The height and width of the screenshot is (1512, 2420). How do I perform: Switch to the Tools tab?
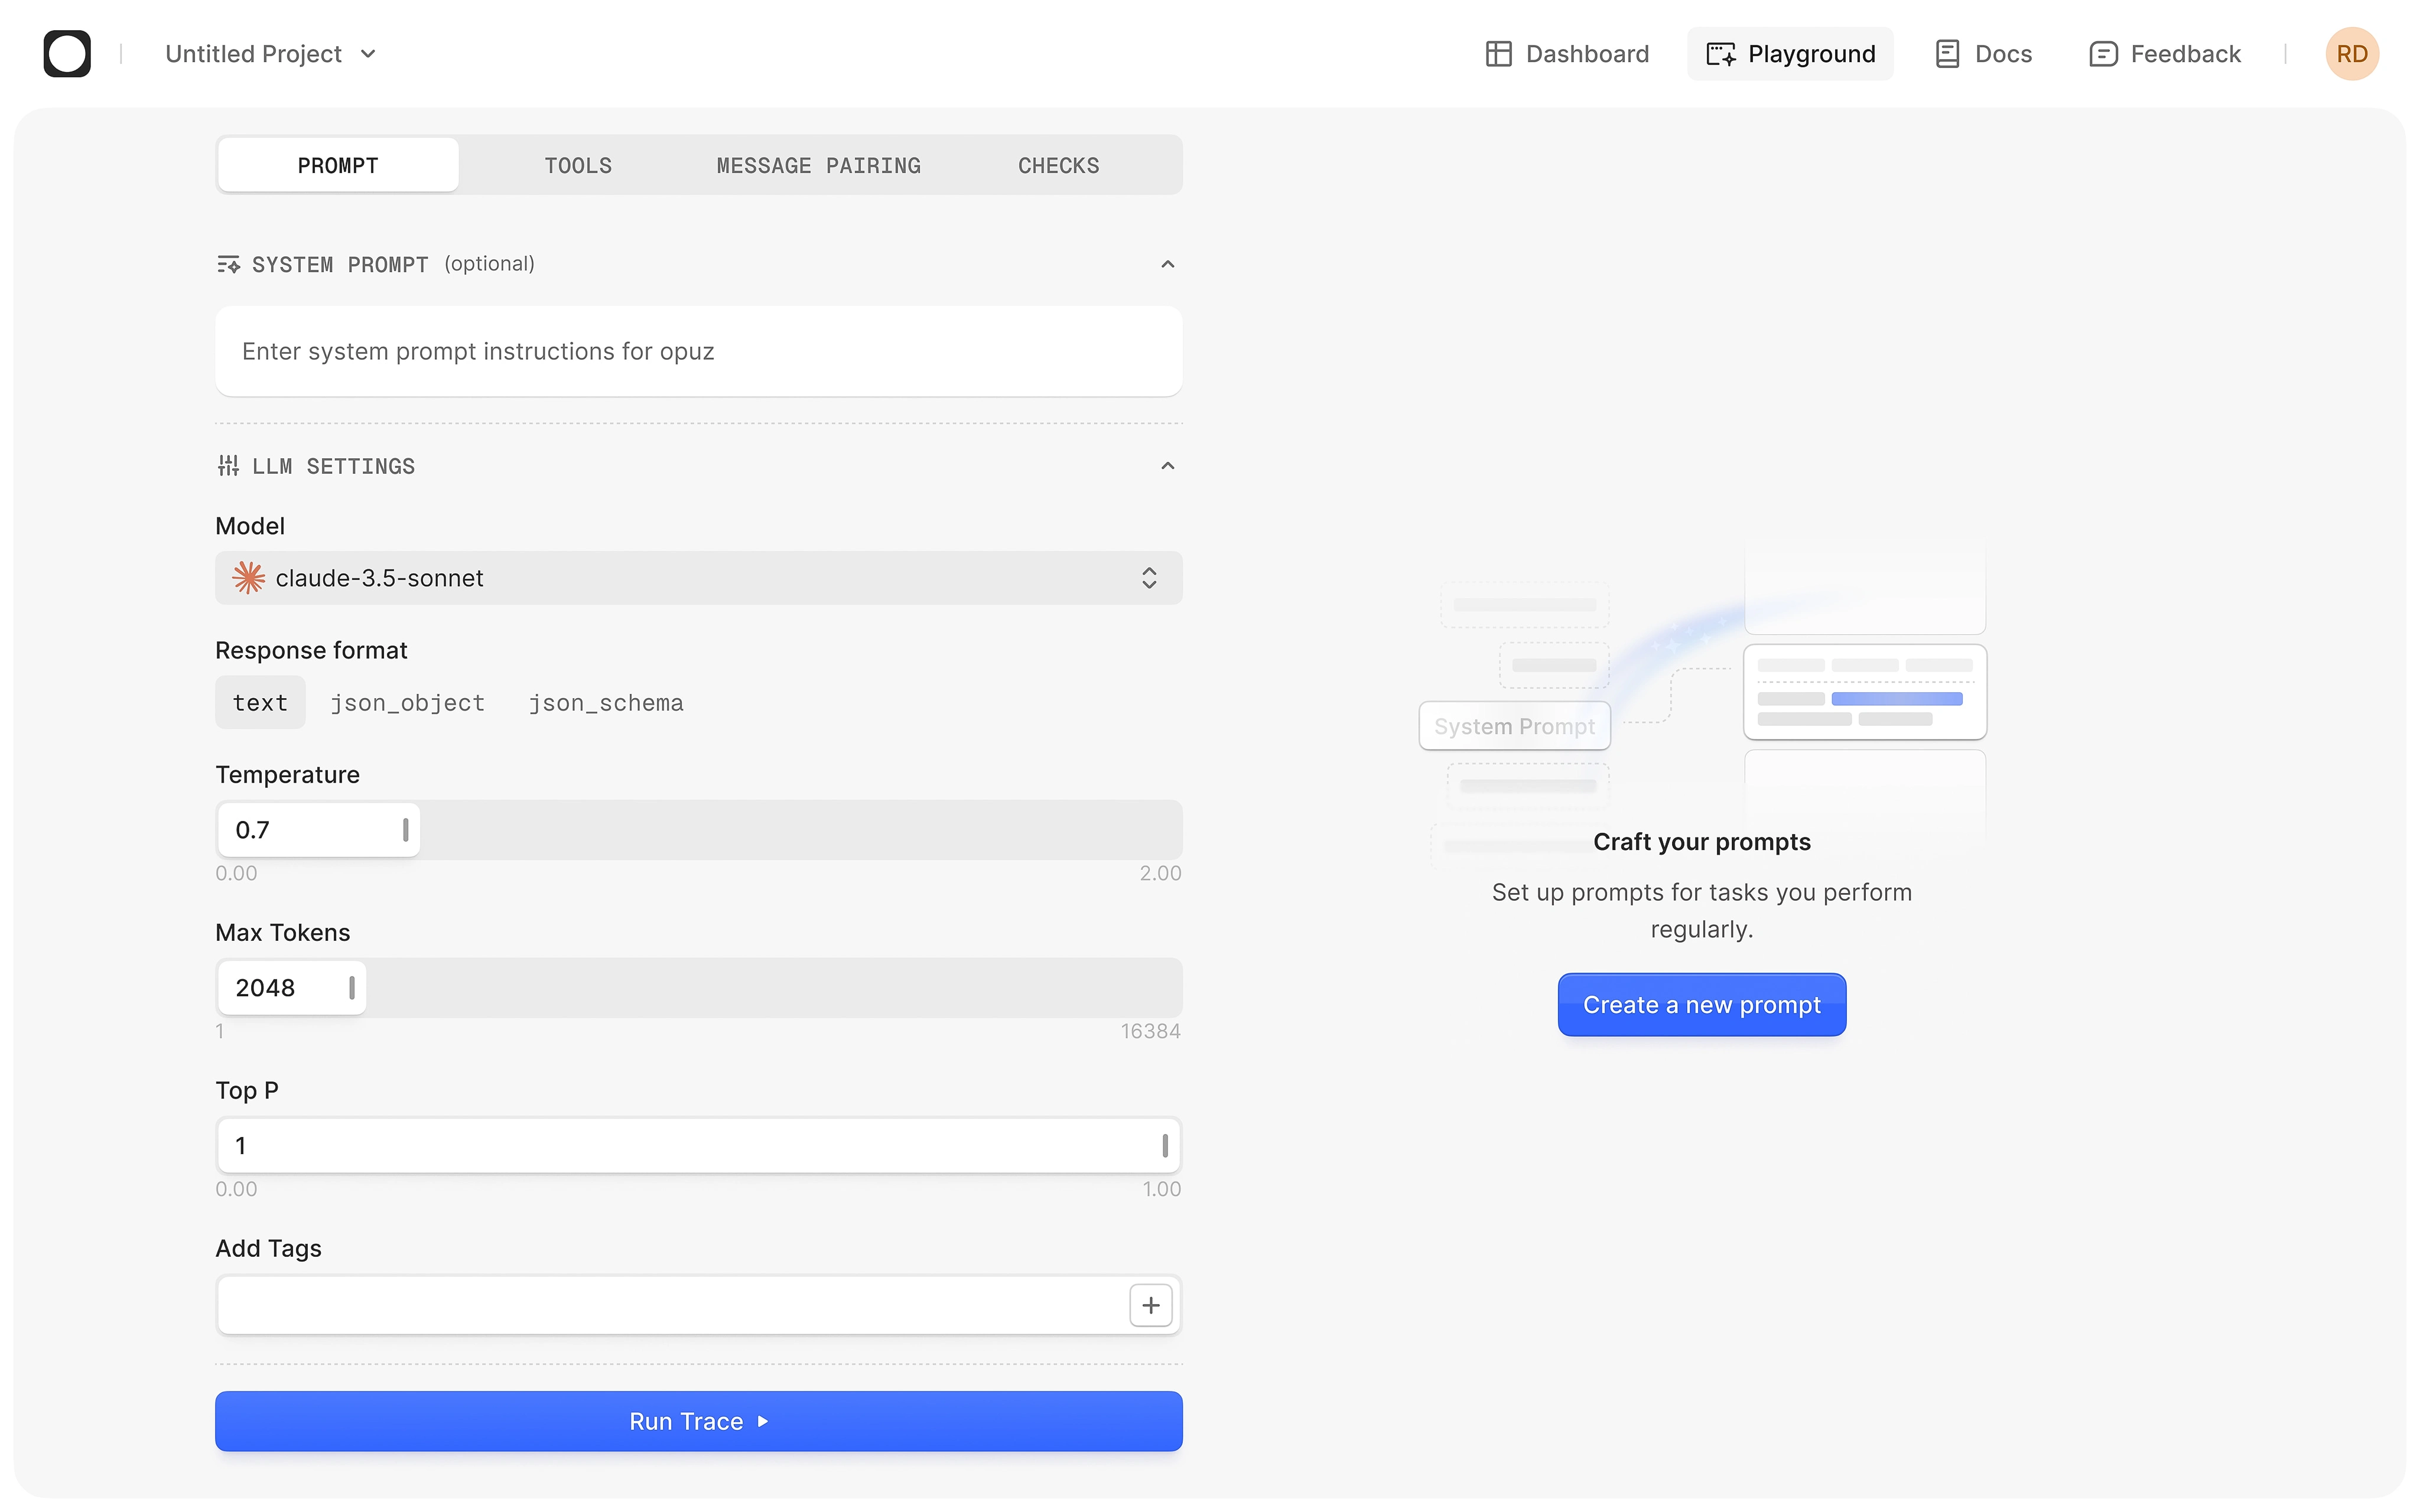[x=578, y=166]
